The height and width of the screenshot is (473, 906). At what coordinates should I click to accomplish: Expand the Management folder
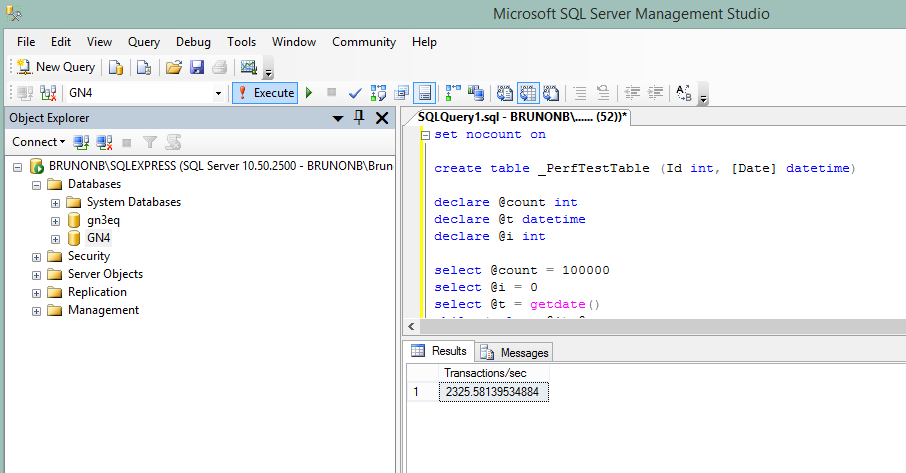(36, 311)
